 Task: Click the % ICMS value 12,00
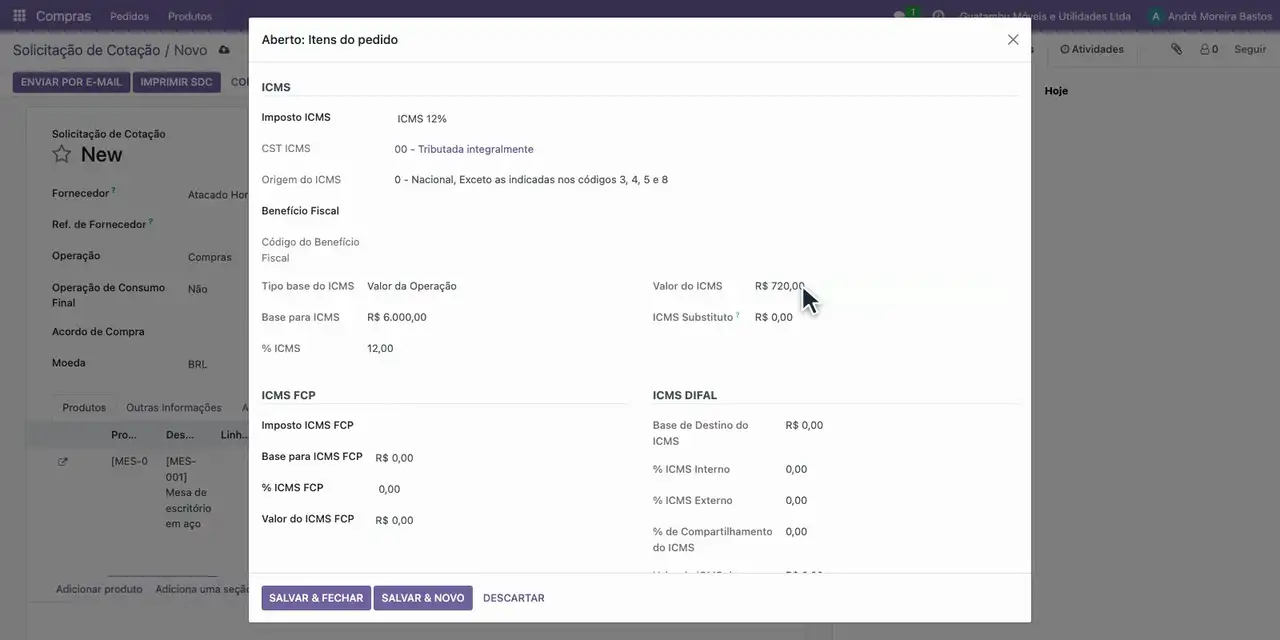coord(380,348)
